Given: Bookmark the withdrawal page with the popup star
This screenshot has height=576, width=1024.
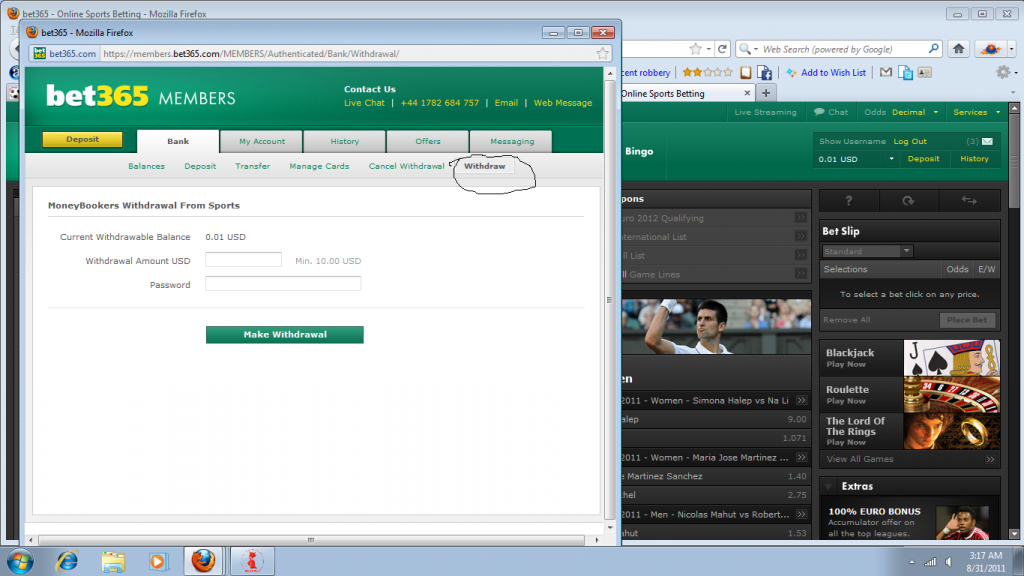Looking at the screenshot, I should coord(602,54).
